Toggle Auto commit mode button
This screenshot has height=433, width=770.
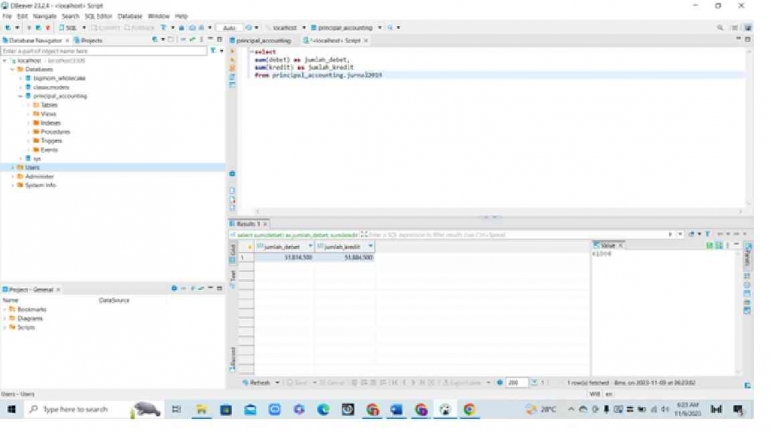point(229,28)
